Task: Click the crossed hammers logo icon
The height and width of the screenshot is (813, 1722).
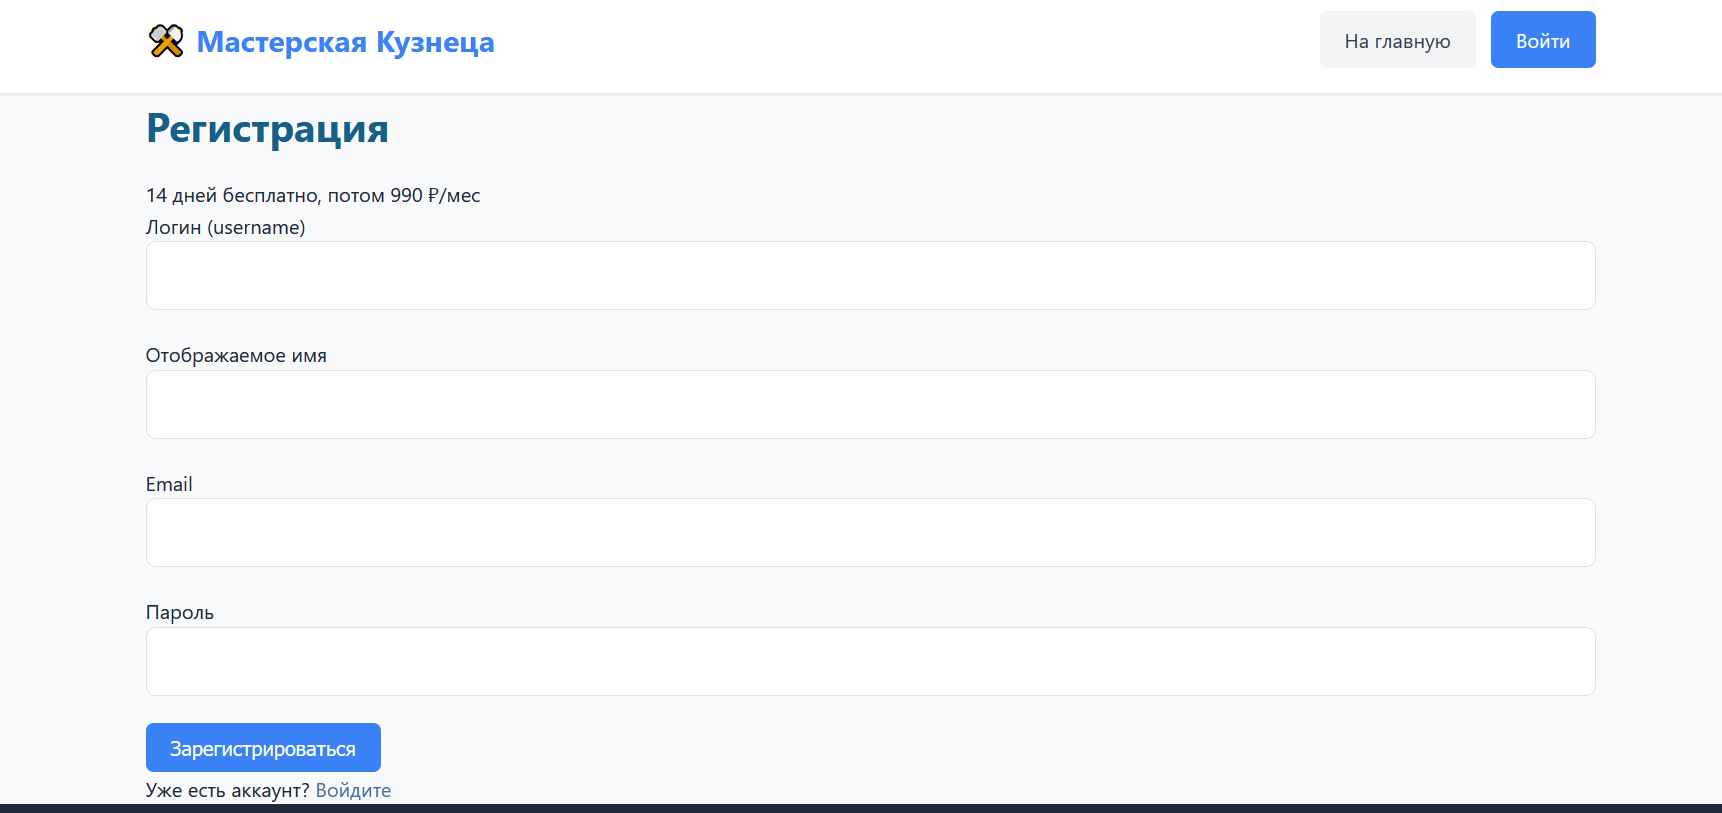Action: (x=166, y=41)
